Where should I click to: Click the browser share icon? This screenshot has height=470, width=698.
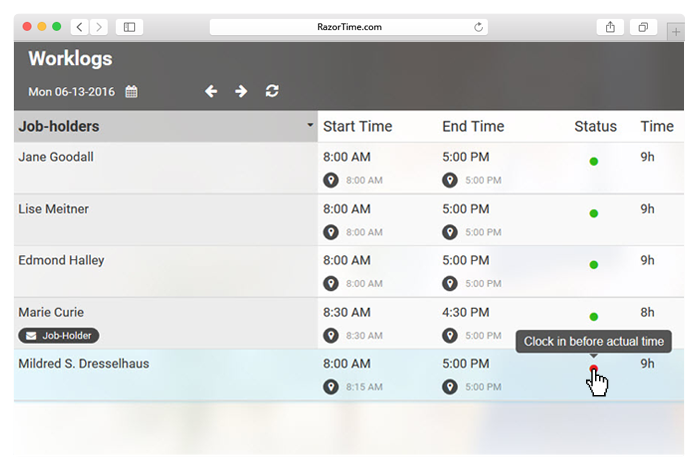tap(609, 27)
